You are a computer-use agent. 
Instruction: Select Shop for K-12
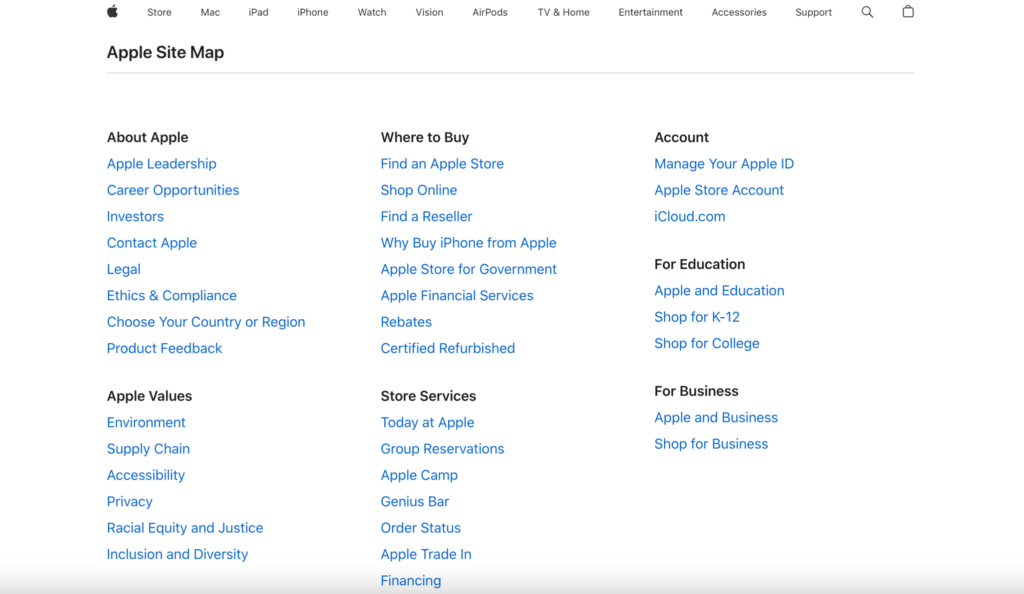click(x=697, y=317)
